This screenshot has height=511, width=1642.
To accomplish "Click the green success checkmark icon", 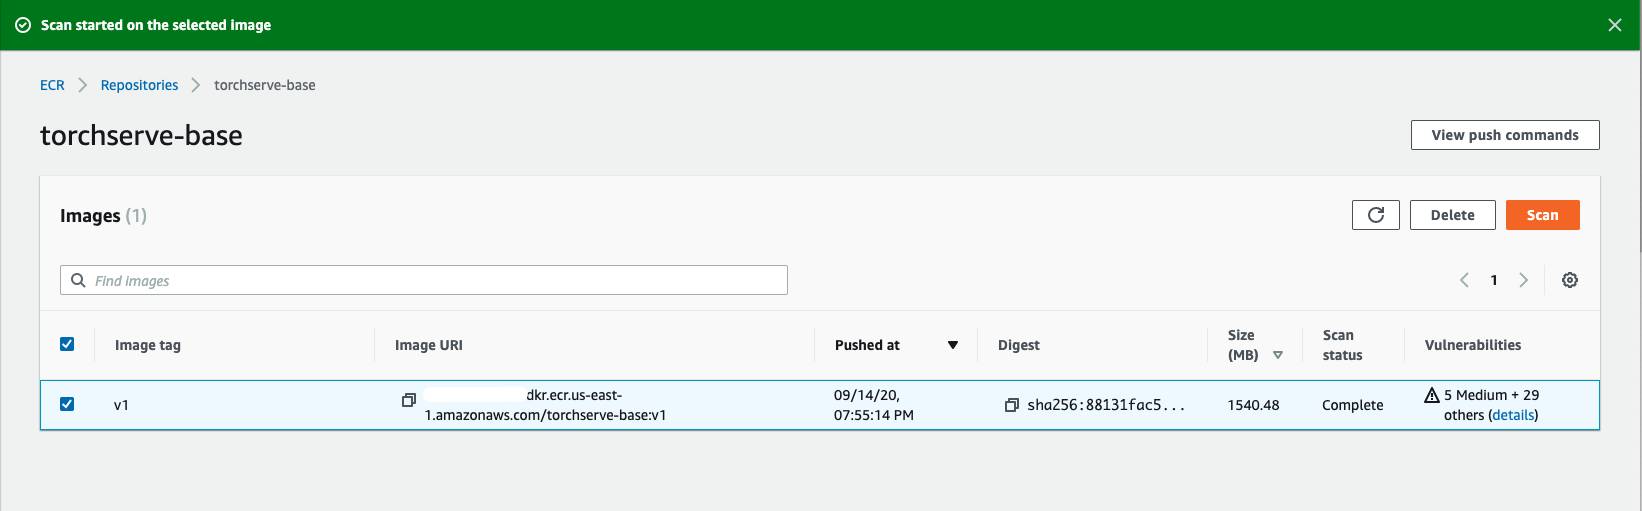I will pos(22,25).
